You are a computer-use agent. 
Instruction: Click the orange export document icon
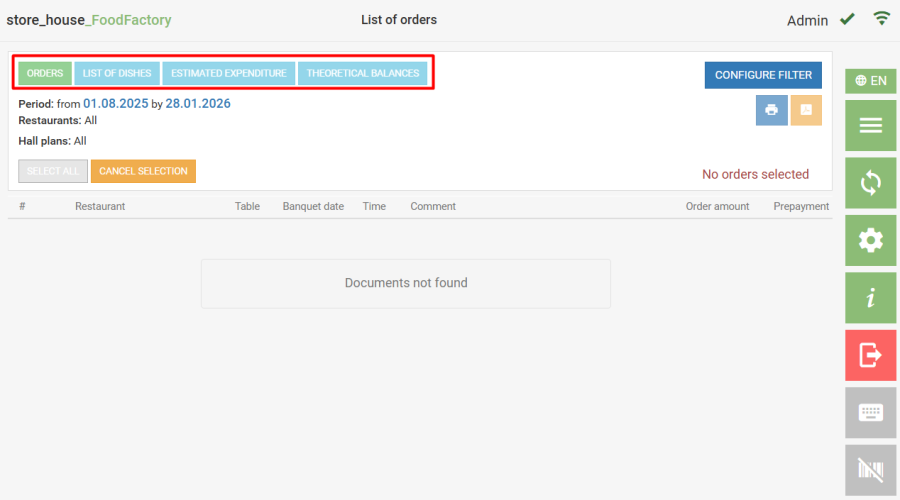point(806,110)
